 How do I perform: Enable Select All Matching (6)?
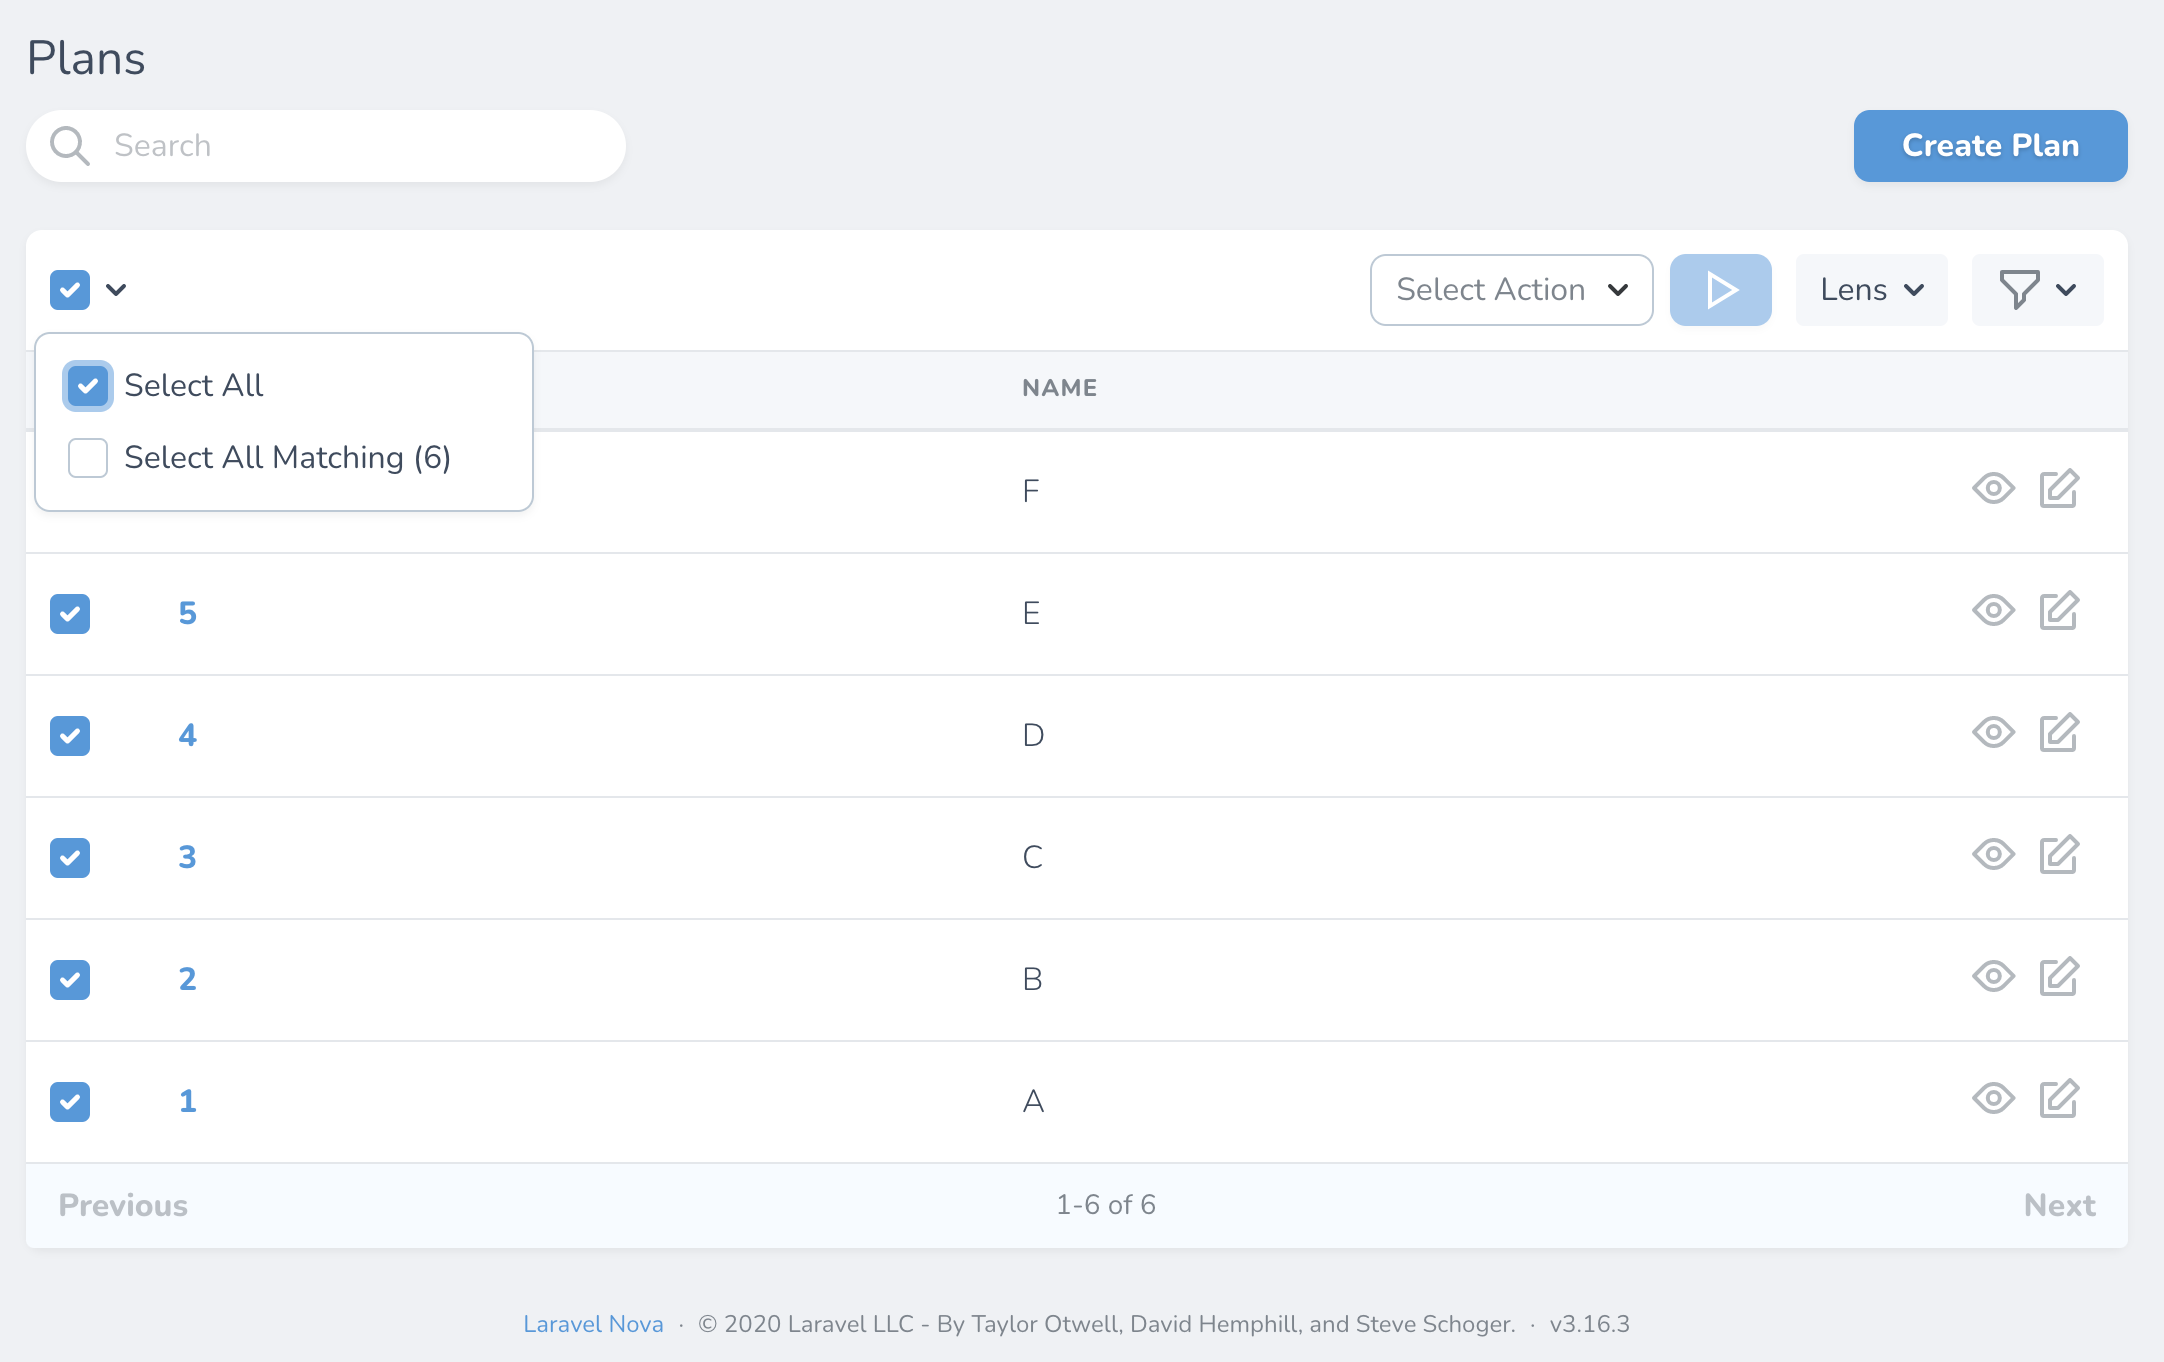(87, 457)
